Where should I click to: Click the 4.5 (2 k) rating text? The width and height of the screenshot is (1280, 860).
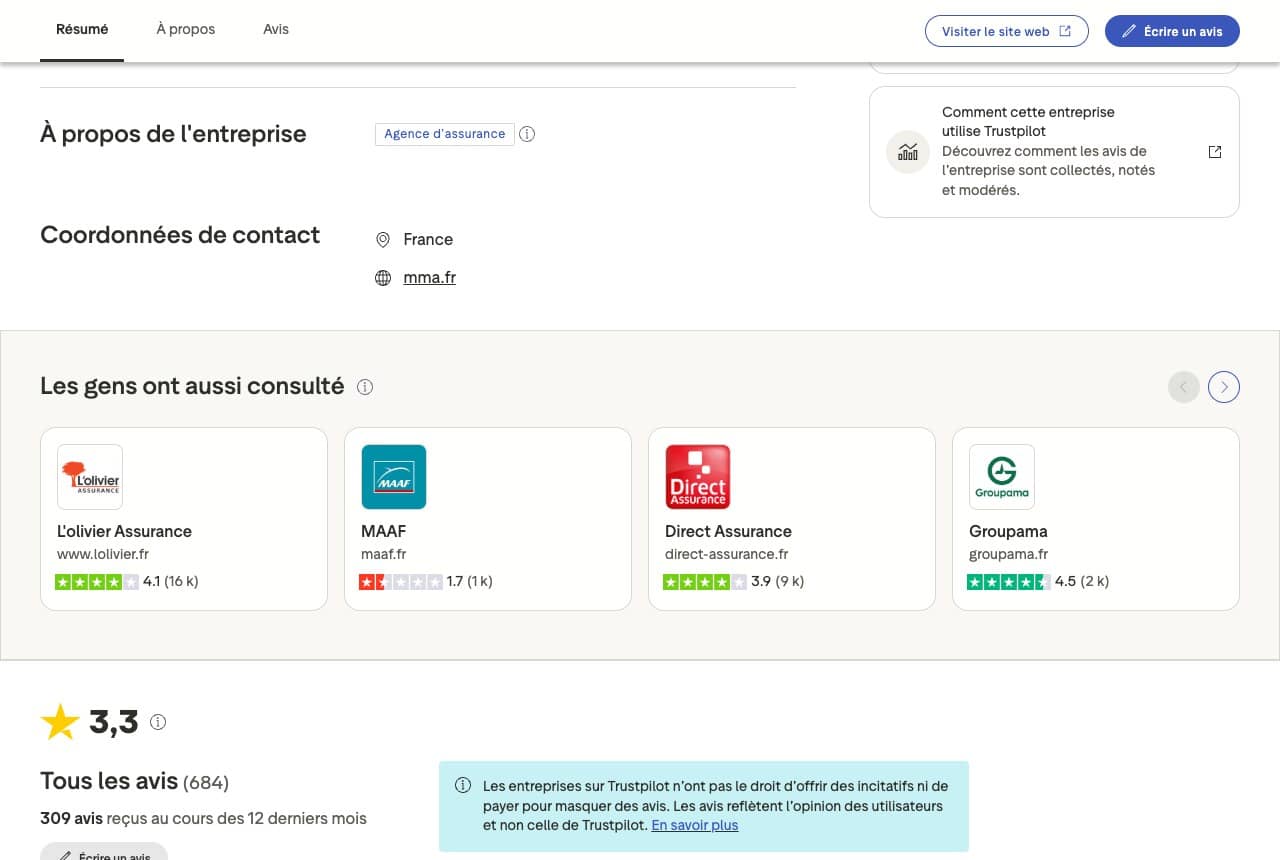click(x=1082, y=581)
